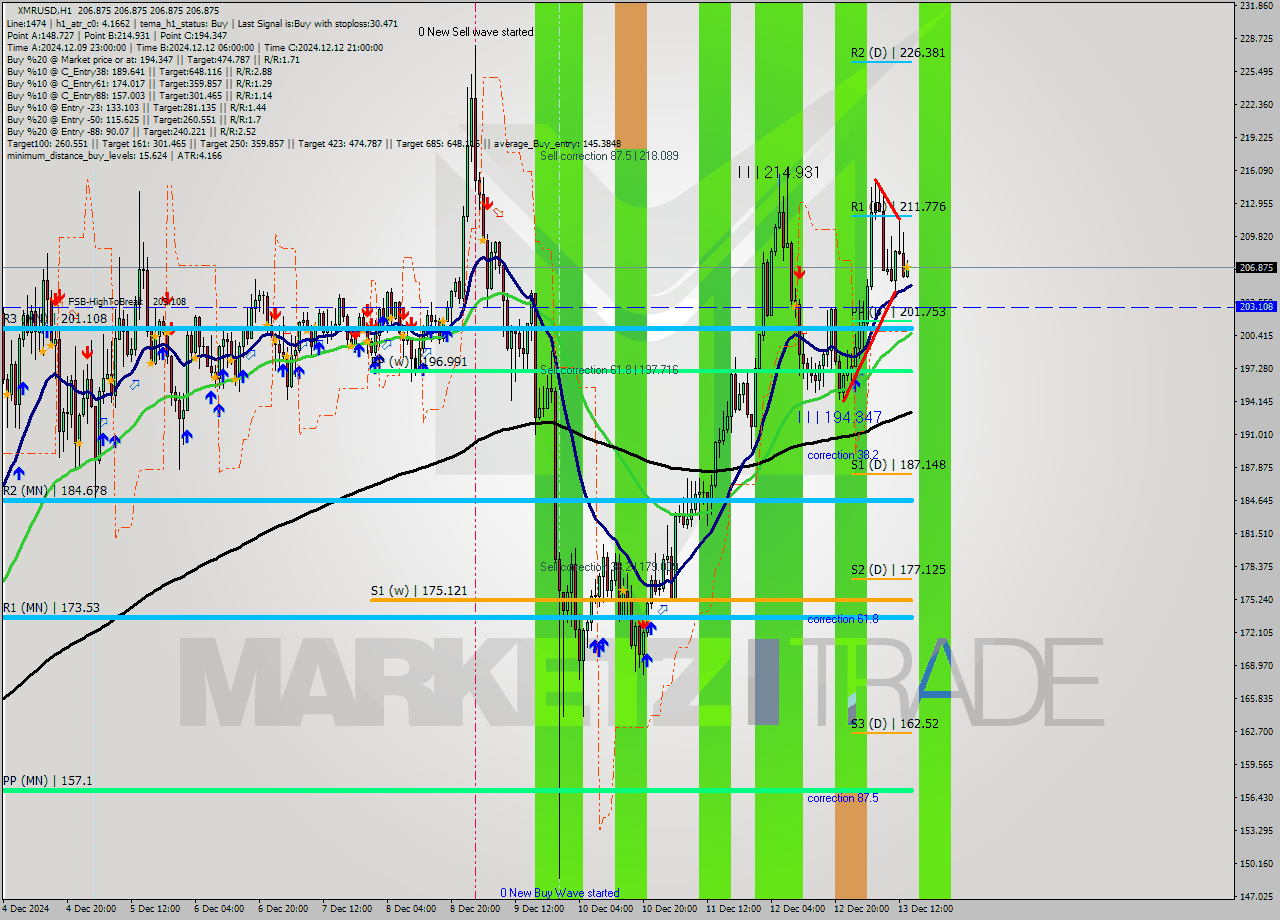Click the '11 Dec 12:00' time axis label

click(733, 909)
